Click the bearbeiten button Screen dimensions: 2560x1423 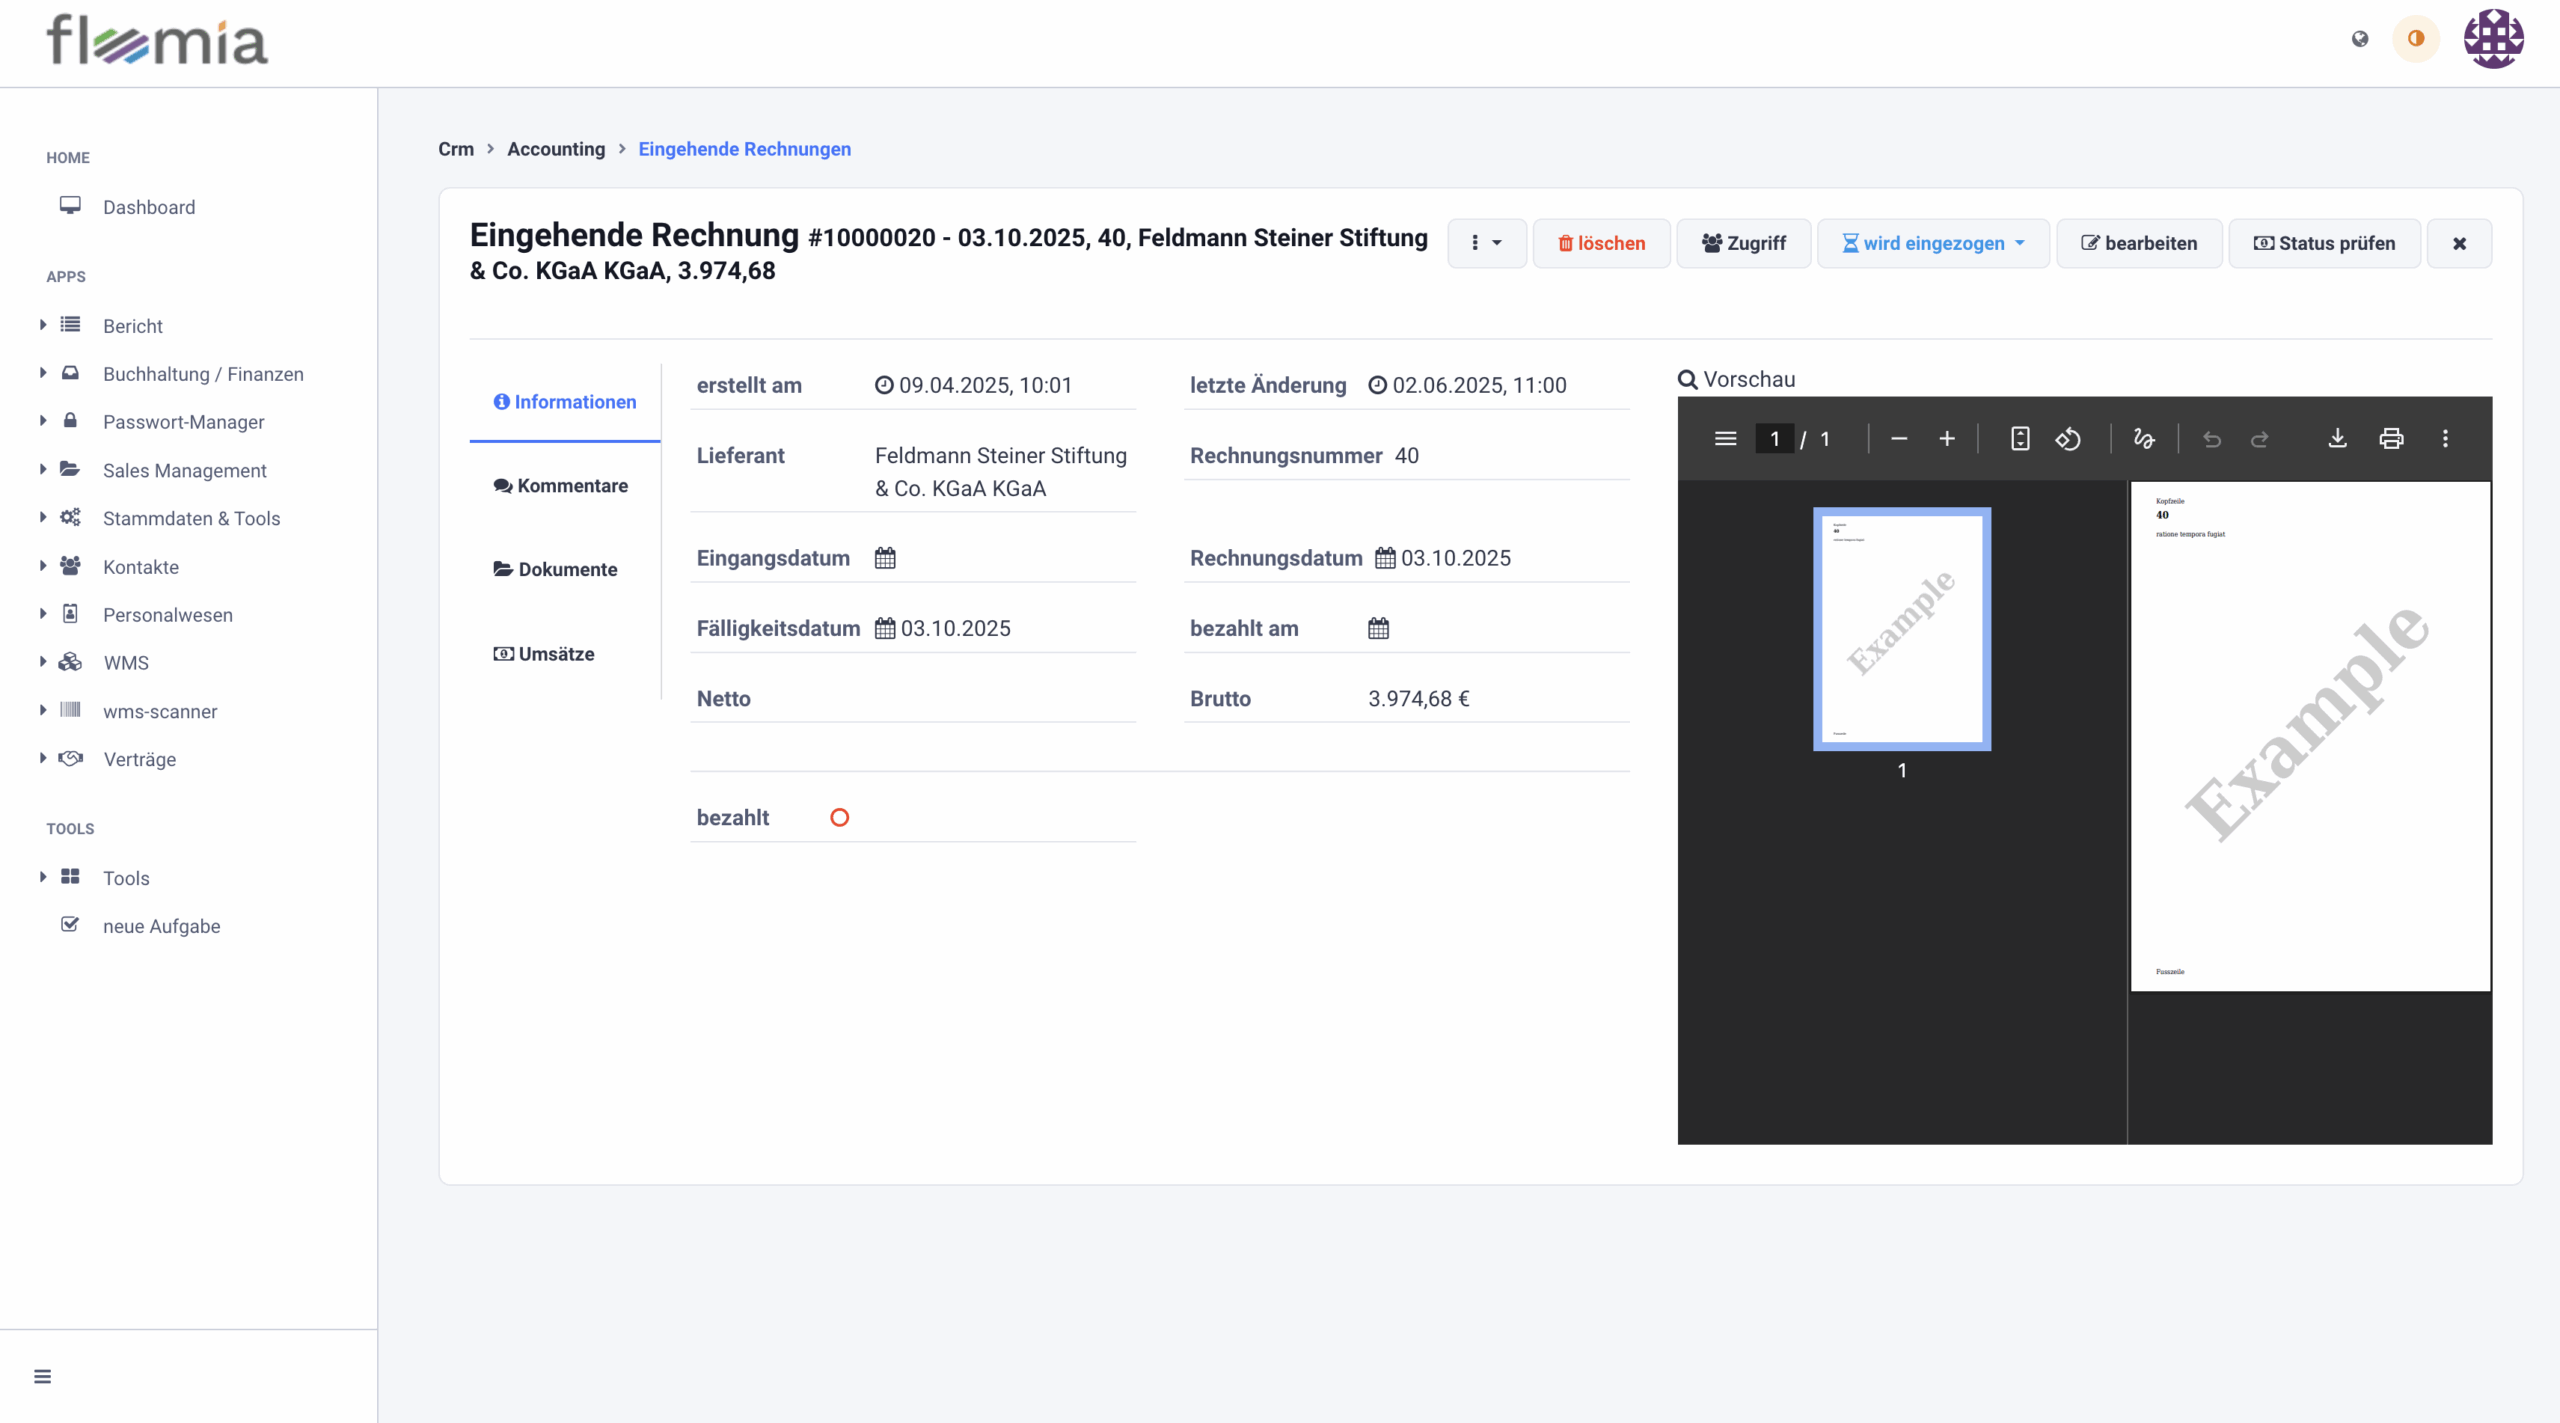click(x=2139, y=243)
